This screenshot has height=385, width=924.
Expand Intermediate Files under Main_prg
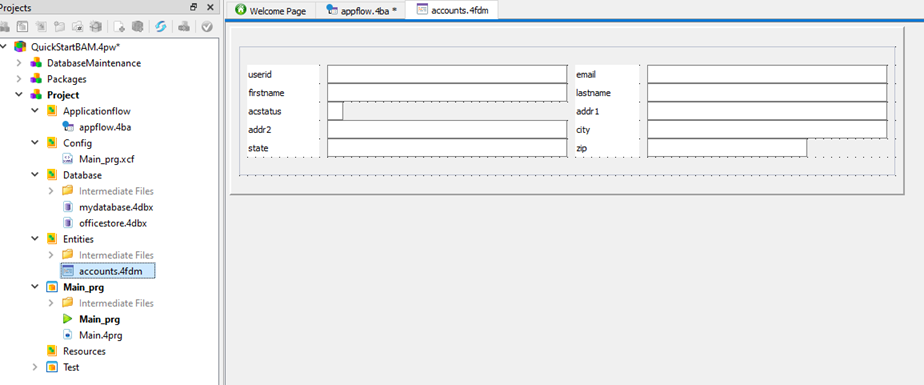51,302
